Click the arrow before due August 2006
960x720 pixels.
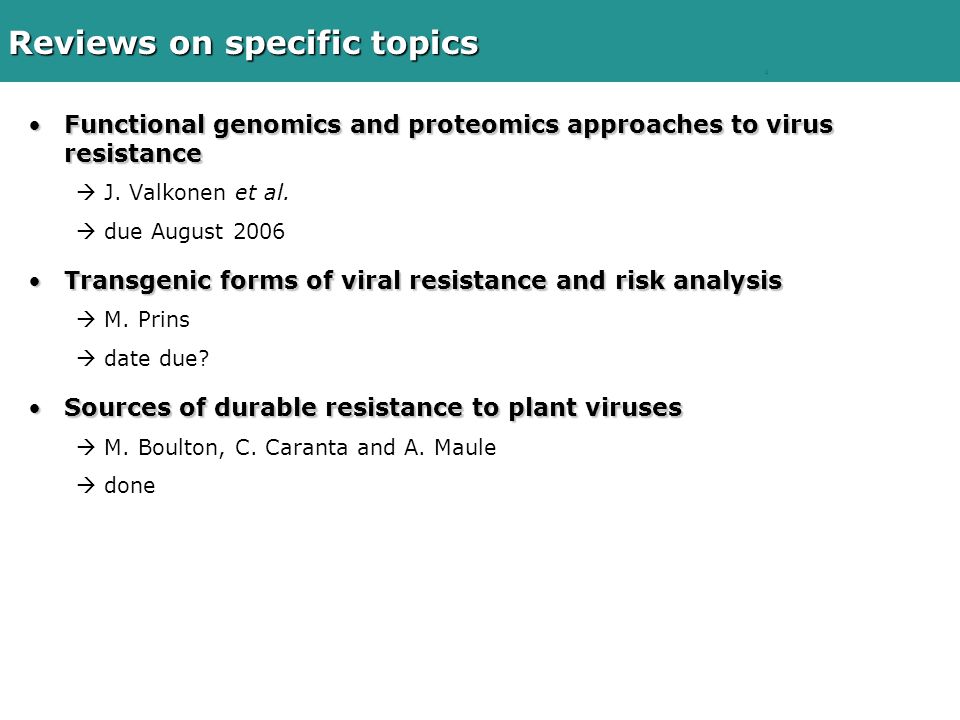pyautogui.click(x=86, y=231)
